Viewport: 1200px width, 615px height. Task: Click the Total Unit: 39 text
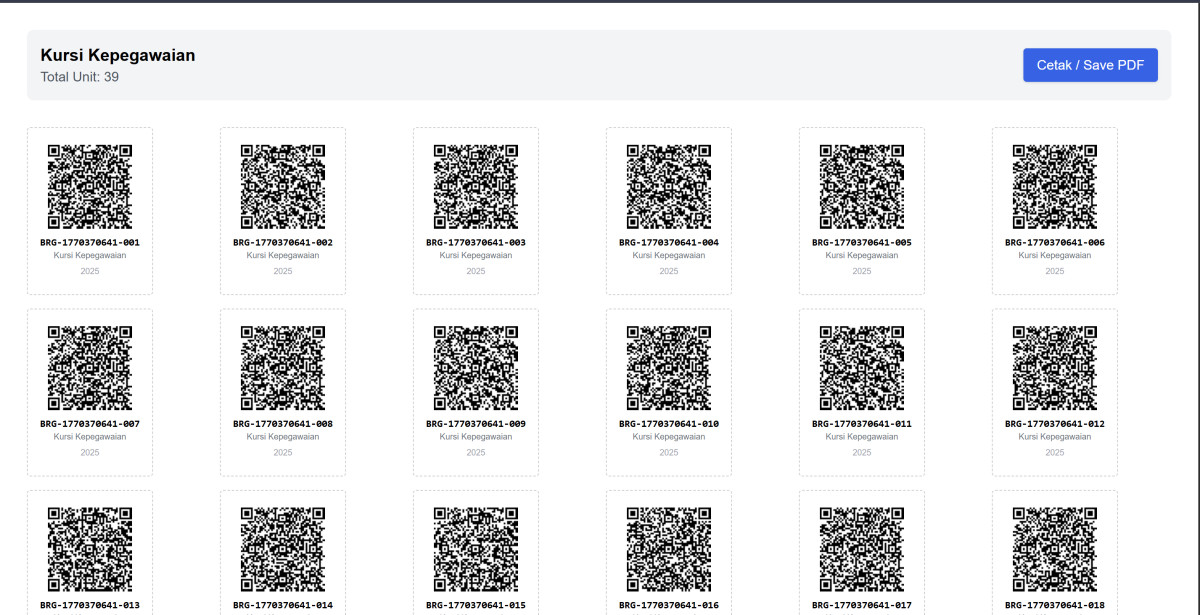80,77
